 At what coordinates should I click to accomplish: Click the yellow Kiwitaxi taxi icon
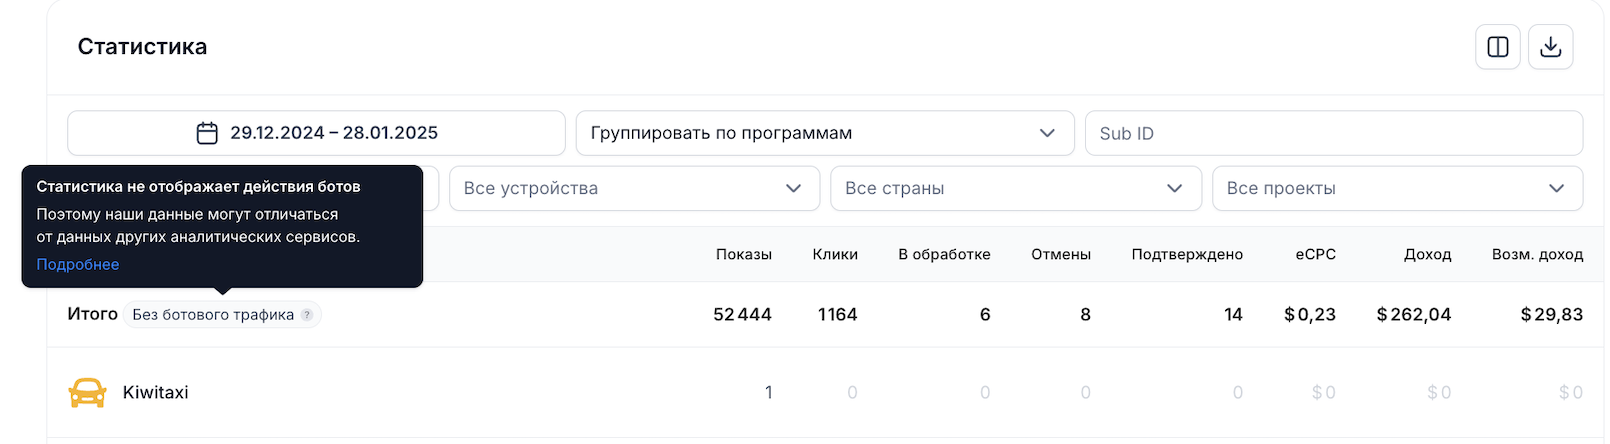click(x=88, y=393)
